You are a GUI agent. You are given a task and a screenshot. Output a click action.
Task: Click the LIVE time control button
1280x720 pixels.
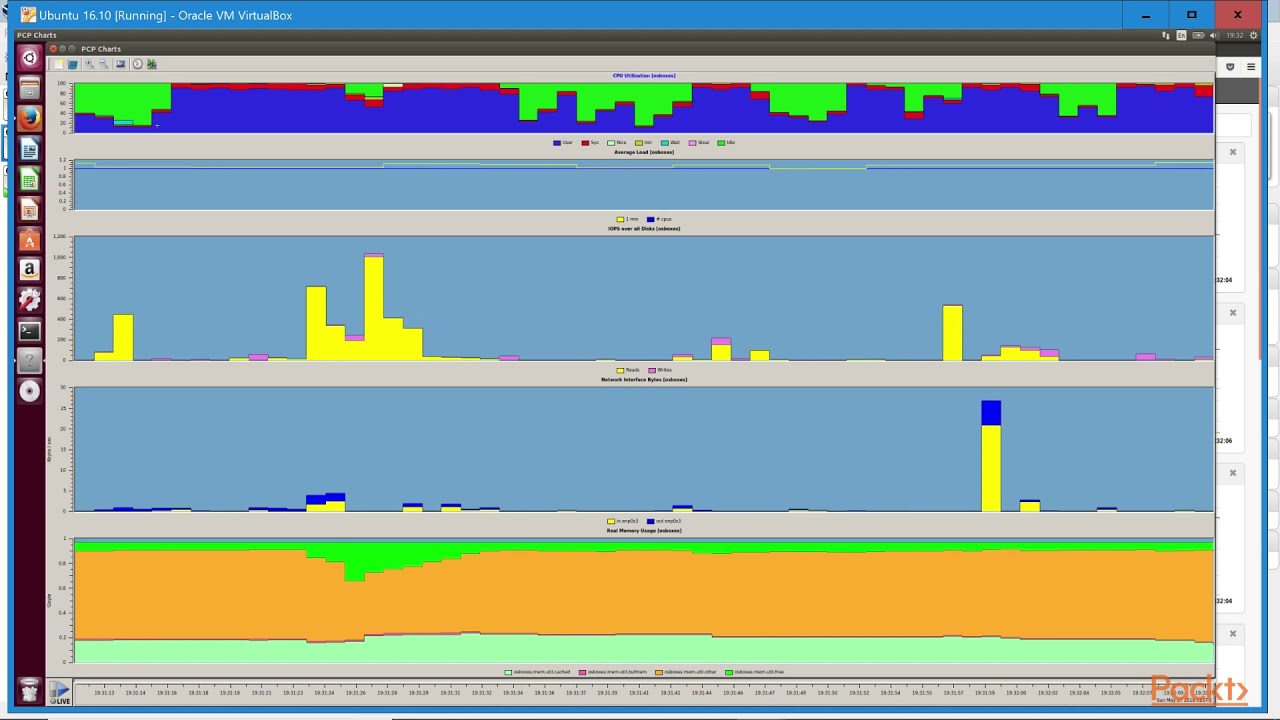(x=61, y=692)
